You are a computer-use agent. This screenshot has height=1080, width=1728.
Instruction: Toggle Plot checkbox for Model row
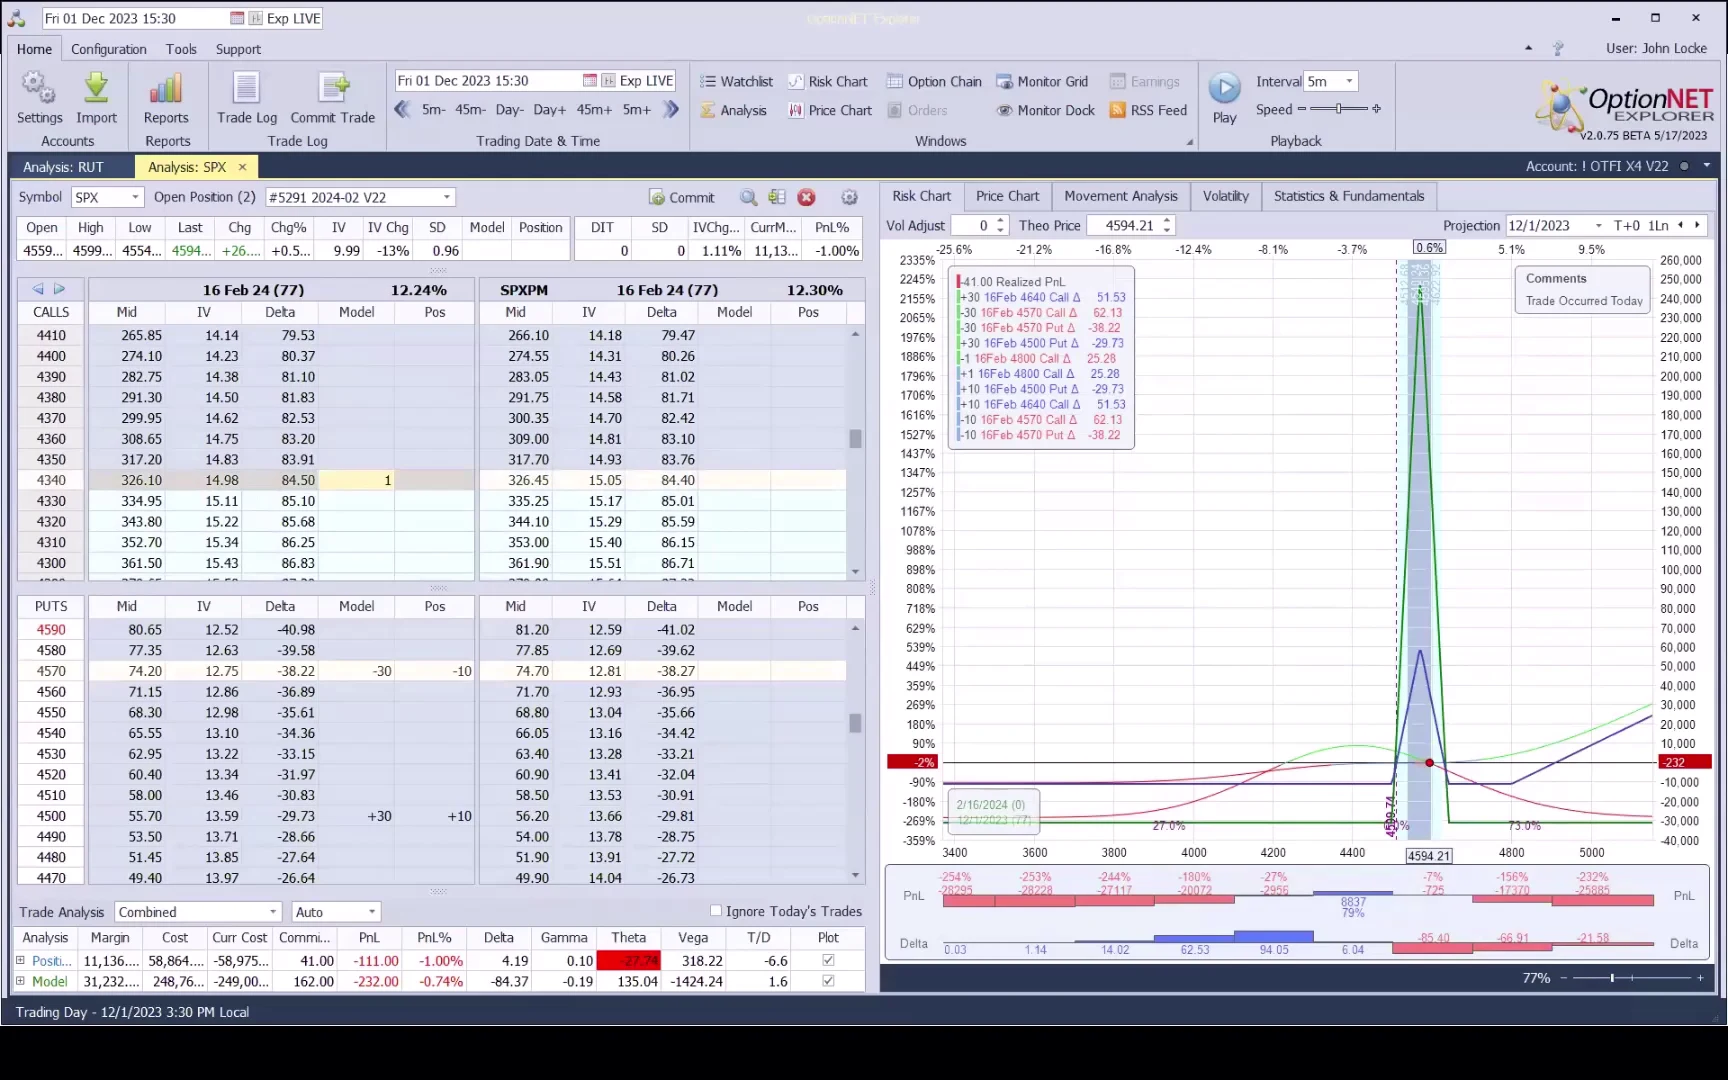click(828, 982)
